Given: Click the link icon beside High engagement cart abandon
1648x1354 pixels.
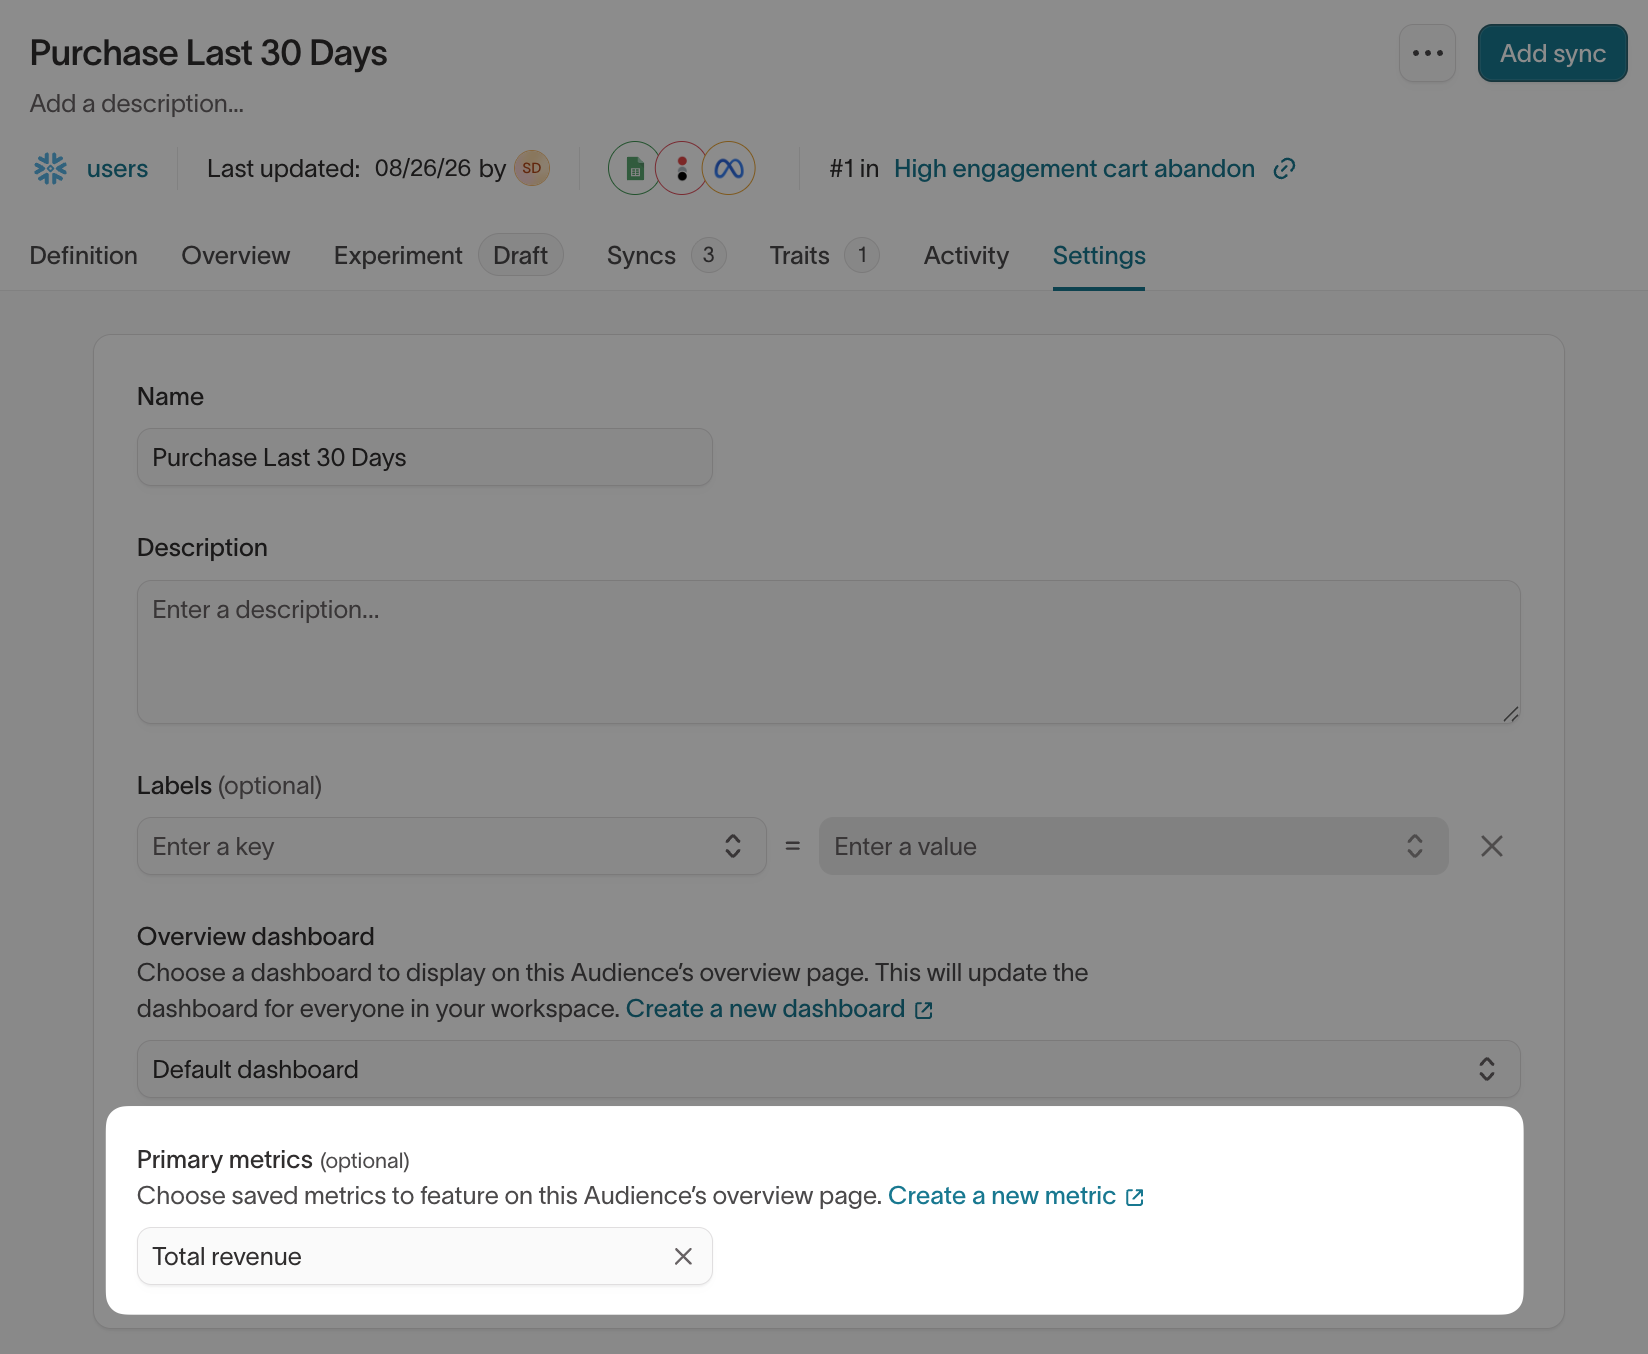Looking at the screenshot, I should coord(1285,169).
